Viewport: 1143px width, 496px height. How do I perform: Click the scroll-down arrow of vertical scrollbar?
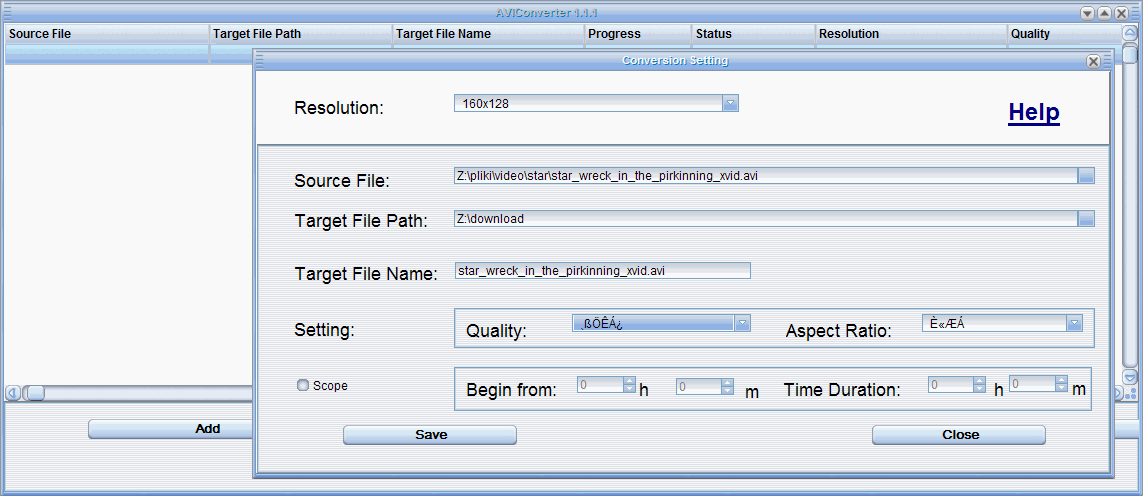(1129, 377)
